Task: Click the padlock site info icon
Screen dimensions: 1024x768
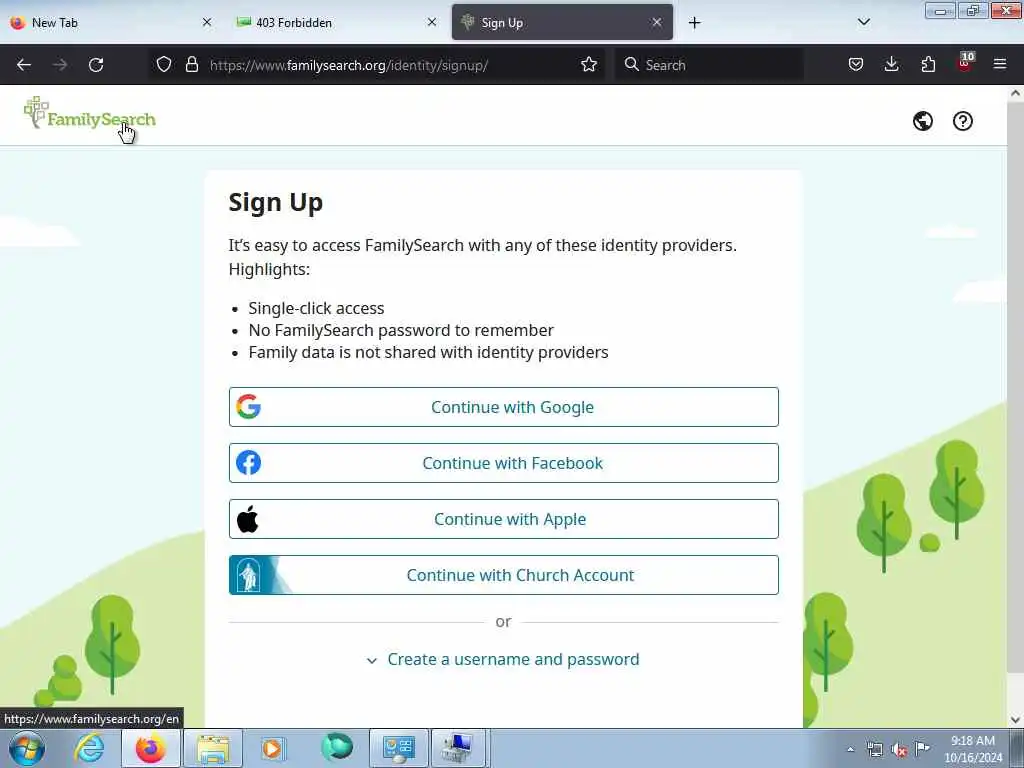Action: click(x=191, y=64)
